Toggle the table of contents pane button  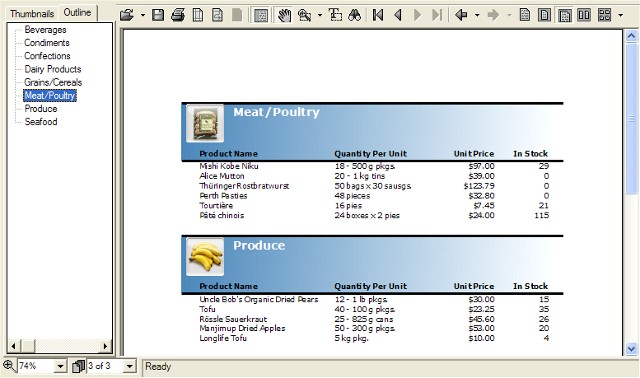[261, 16]
